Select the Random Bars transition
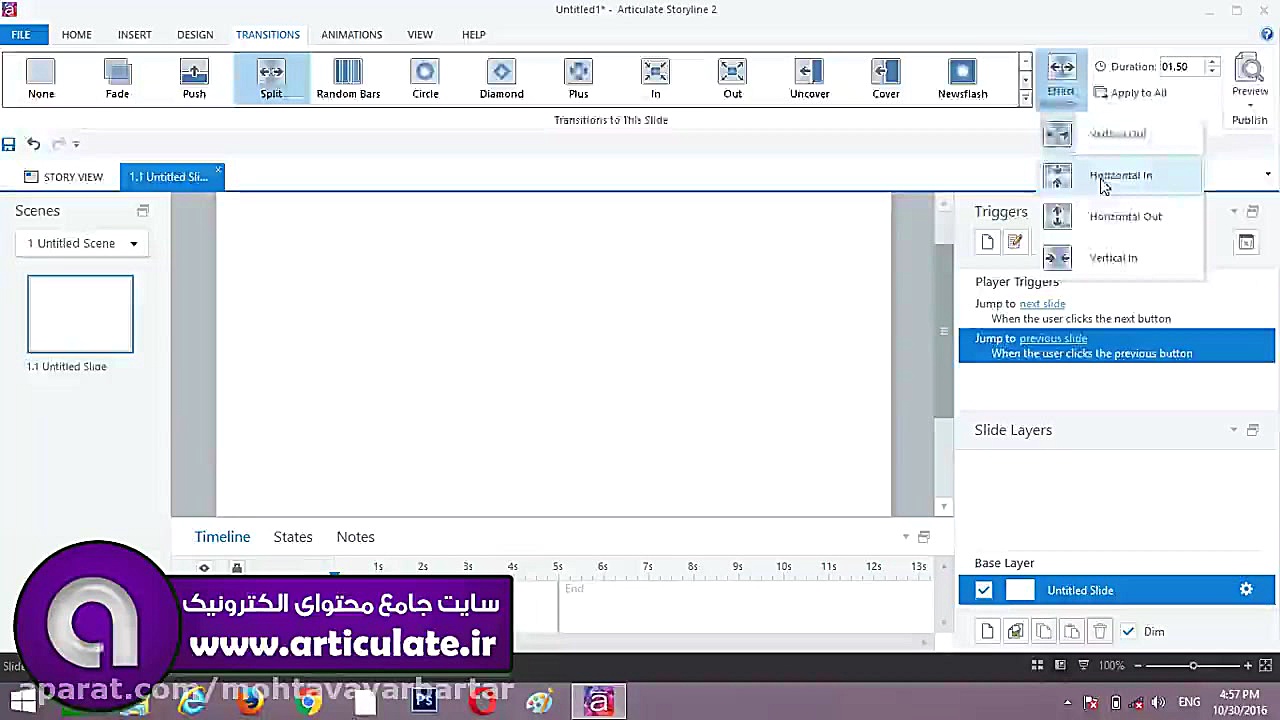This screenshot has width=1280, height=720. click(348, 78)
